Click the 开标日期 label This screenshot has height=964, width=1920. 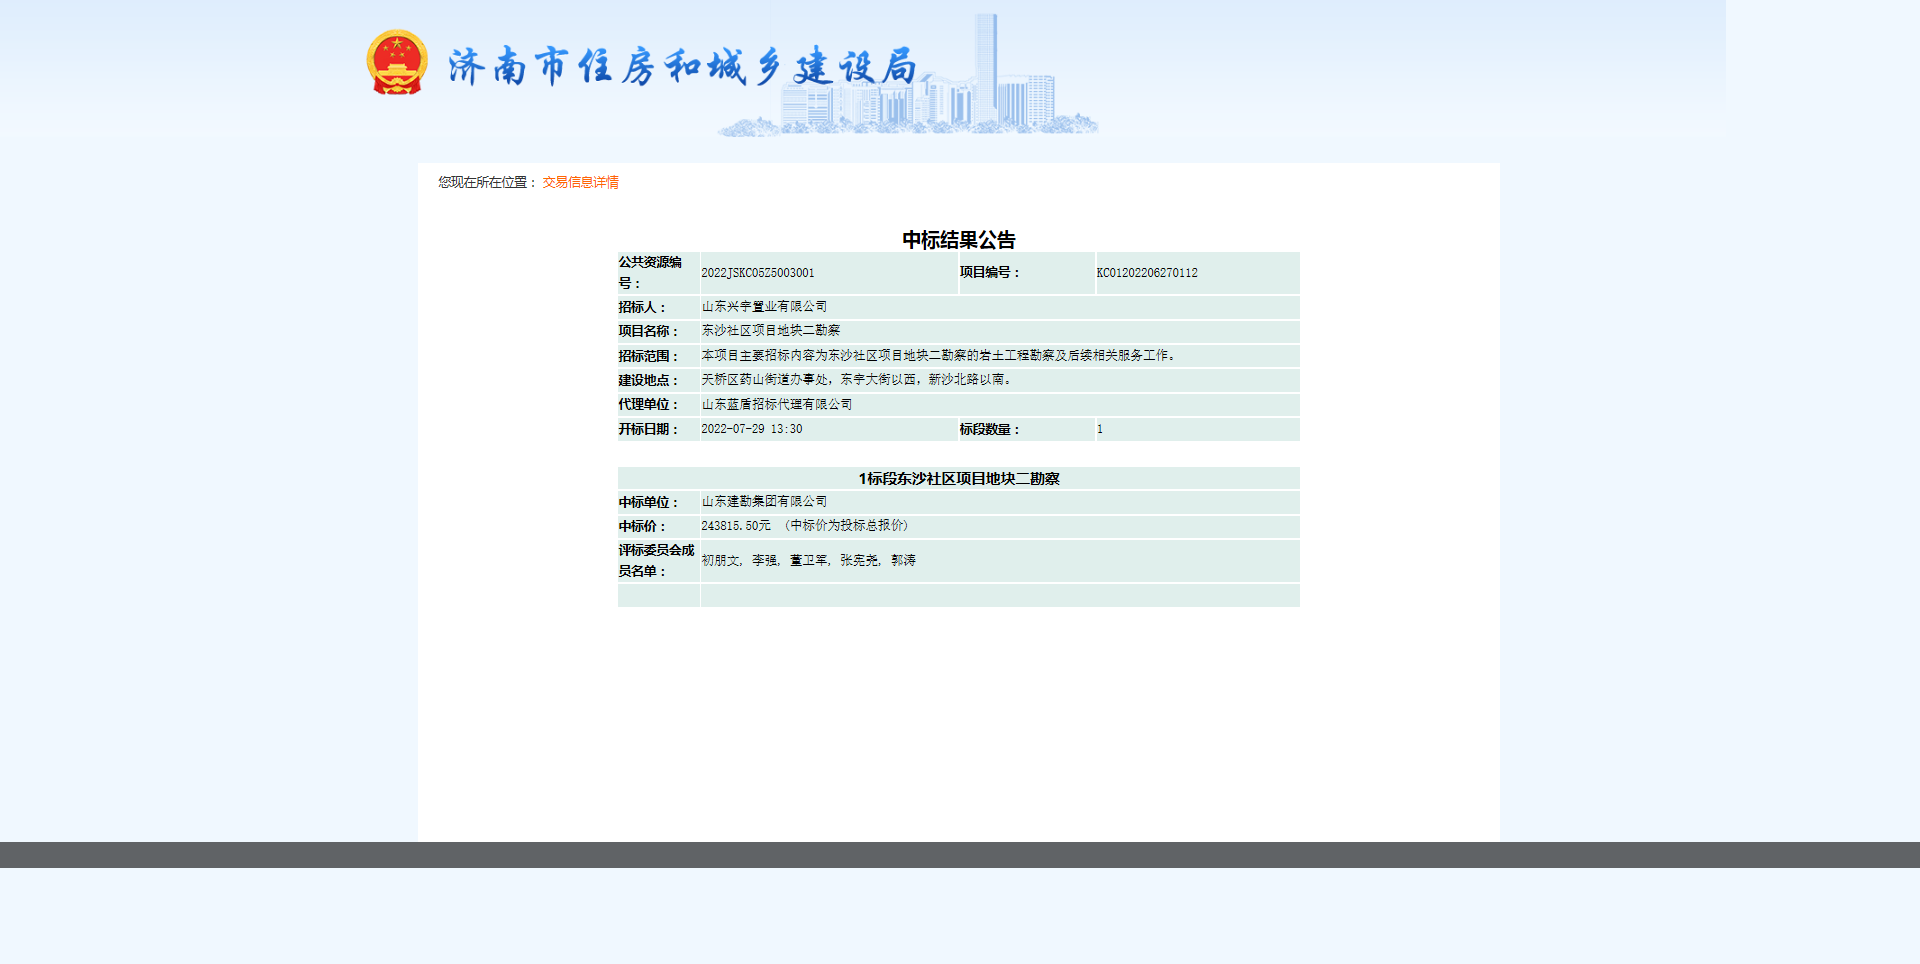coord(648,429)
